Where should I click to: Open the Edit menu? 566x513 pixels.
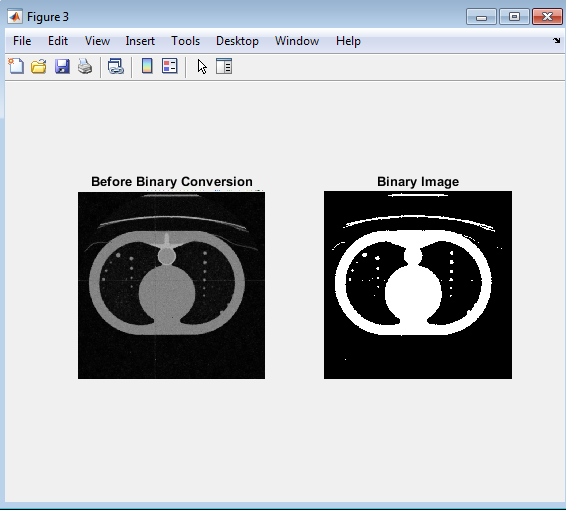pos(58,41)
